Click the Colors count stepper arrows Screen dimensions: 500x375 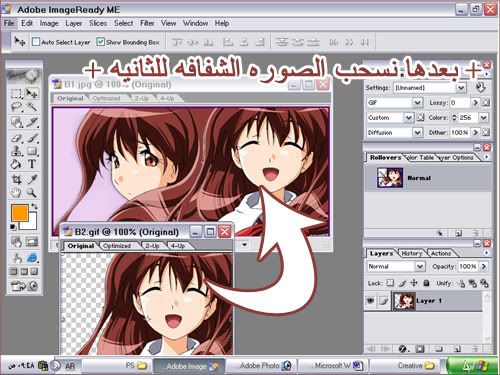[454, 117]
